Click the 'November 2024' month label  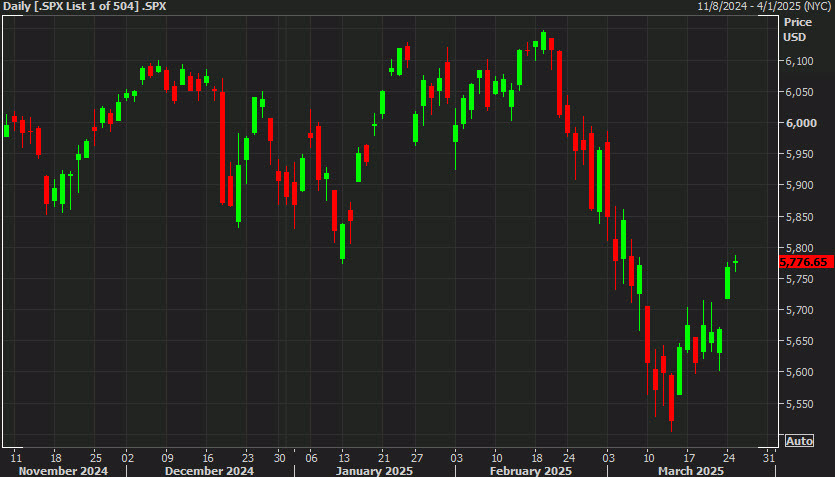(x=63, y=471)
